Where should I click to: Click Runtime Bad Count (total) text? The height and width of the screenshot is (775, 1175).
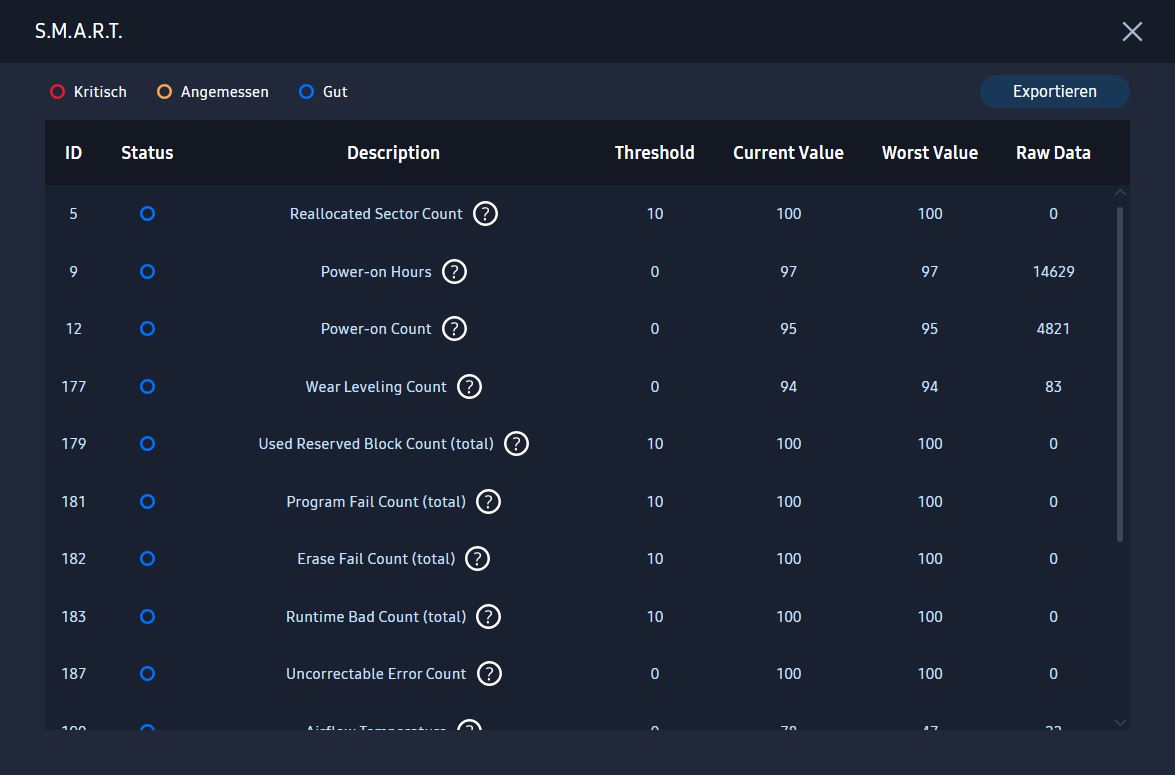pos(376,617)
